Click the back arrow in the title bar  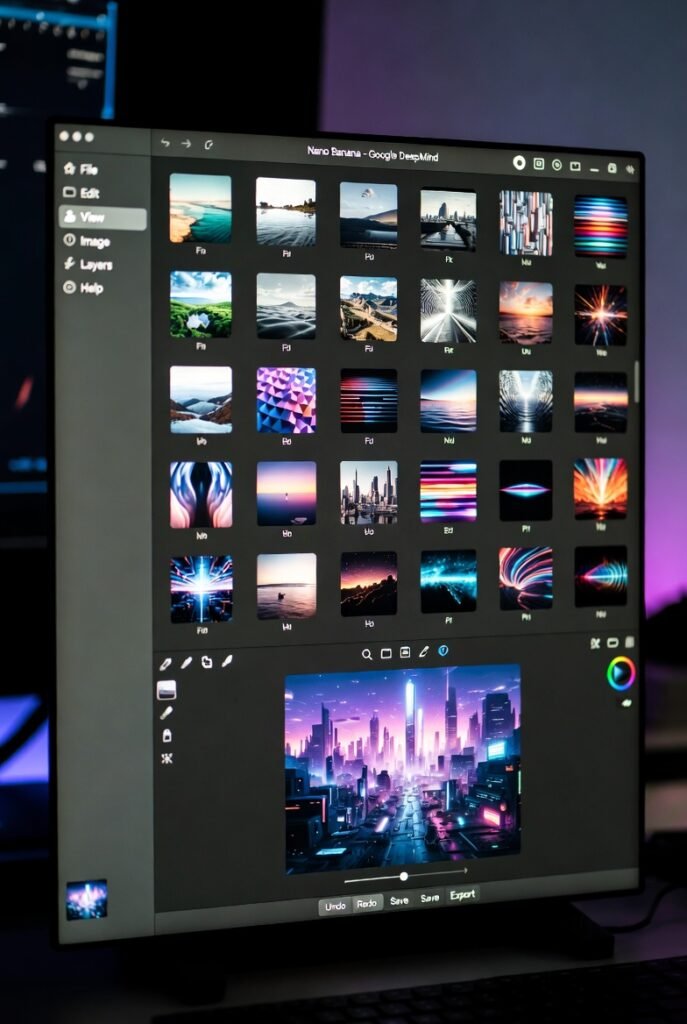point(165,143)
